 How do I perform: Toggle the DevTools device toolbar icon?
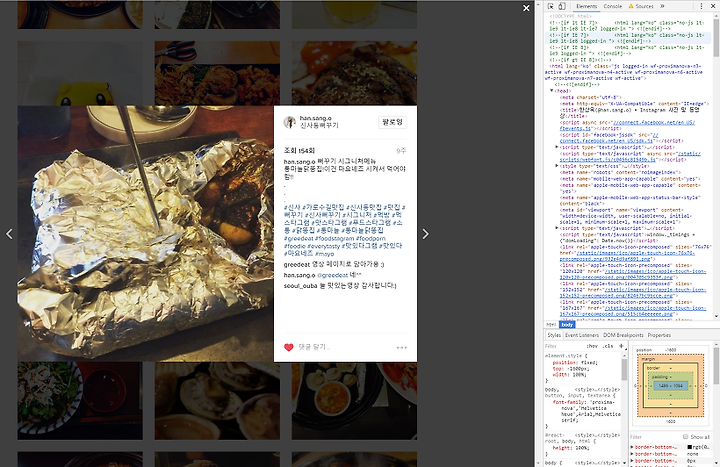point(562,6)
